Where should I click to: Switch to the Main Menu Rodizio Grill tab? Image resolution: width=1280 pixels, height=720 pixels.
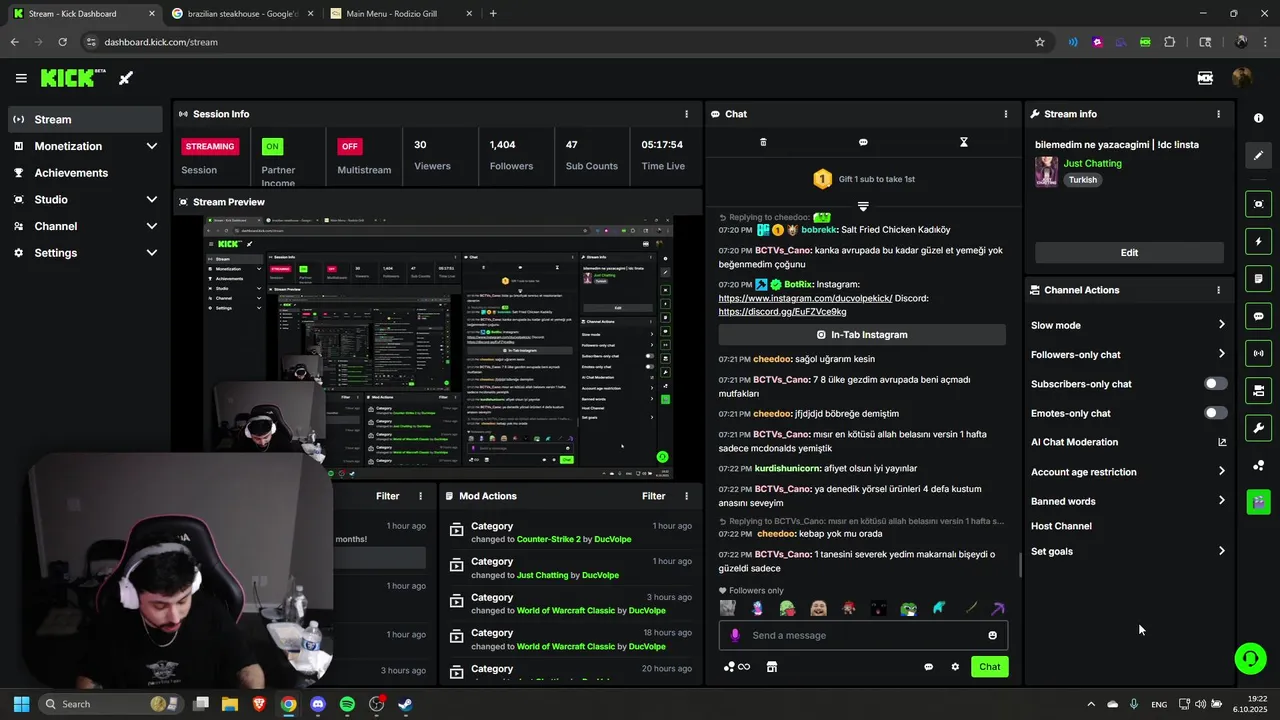401,14
